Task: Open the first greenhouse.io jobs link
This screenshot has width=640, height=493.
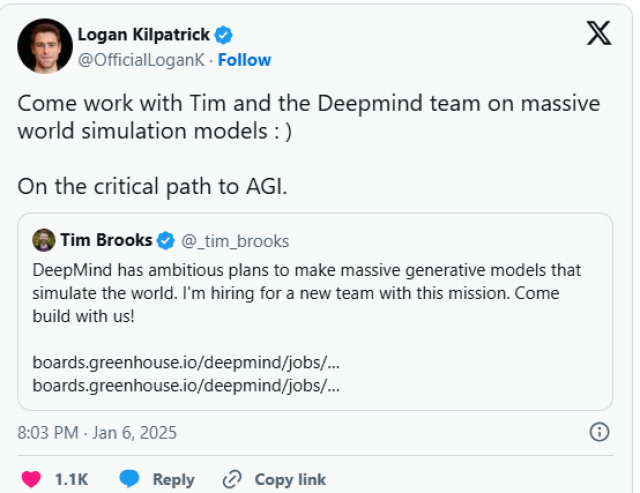Action: tap(186, 362)
